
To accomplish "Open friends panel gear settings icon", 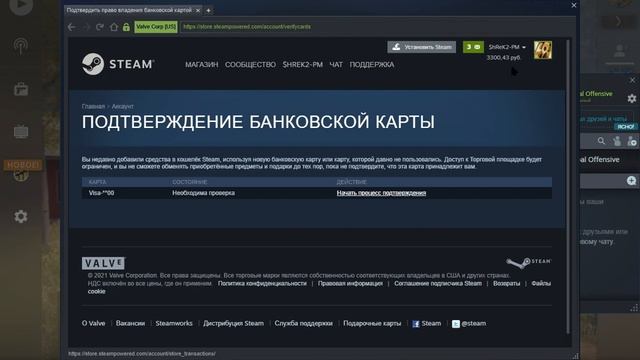I will [631, 98].
